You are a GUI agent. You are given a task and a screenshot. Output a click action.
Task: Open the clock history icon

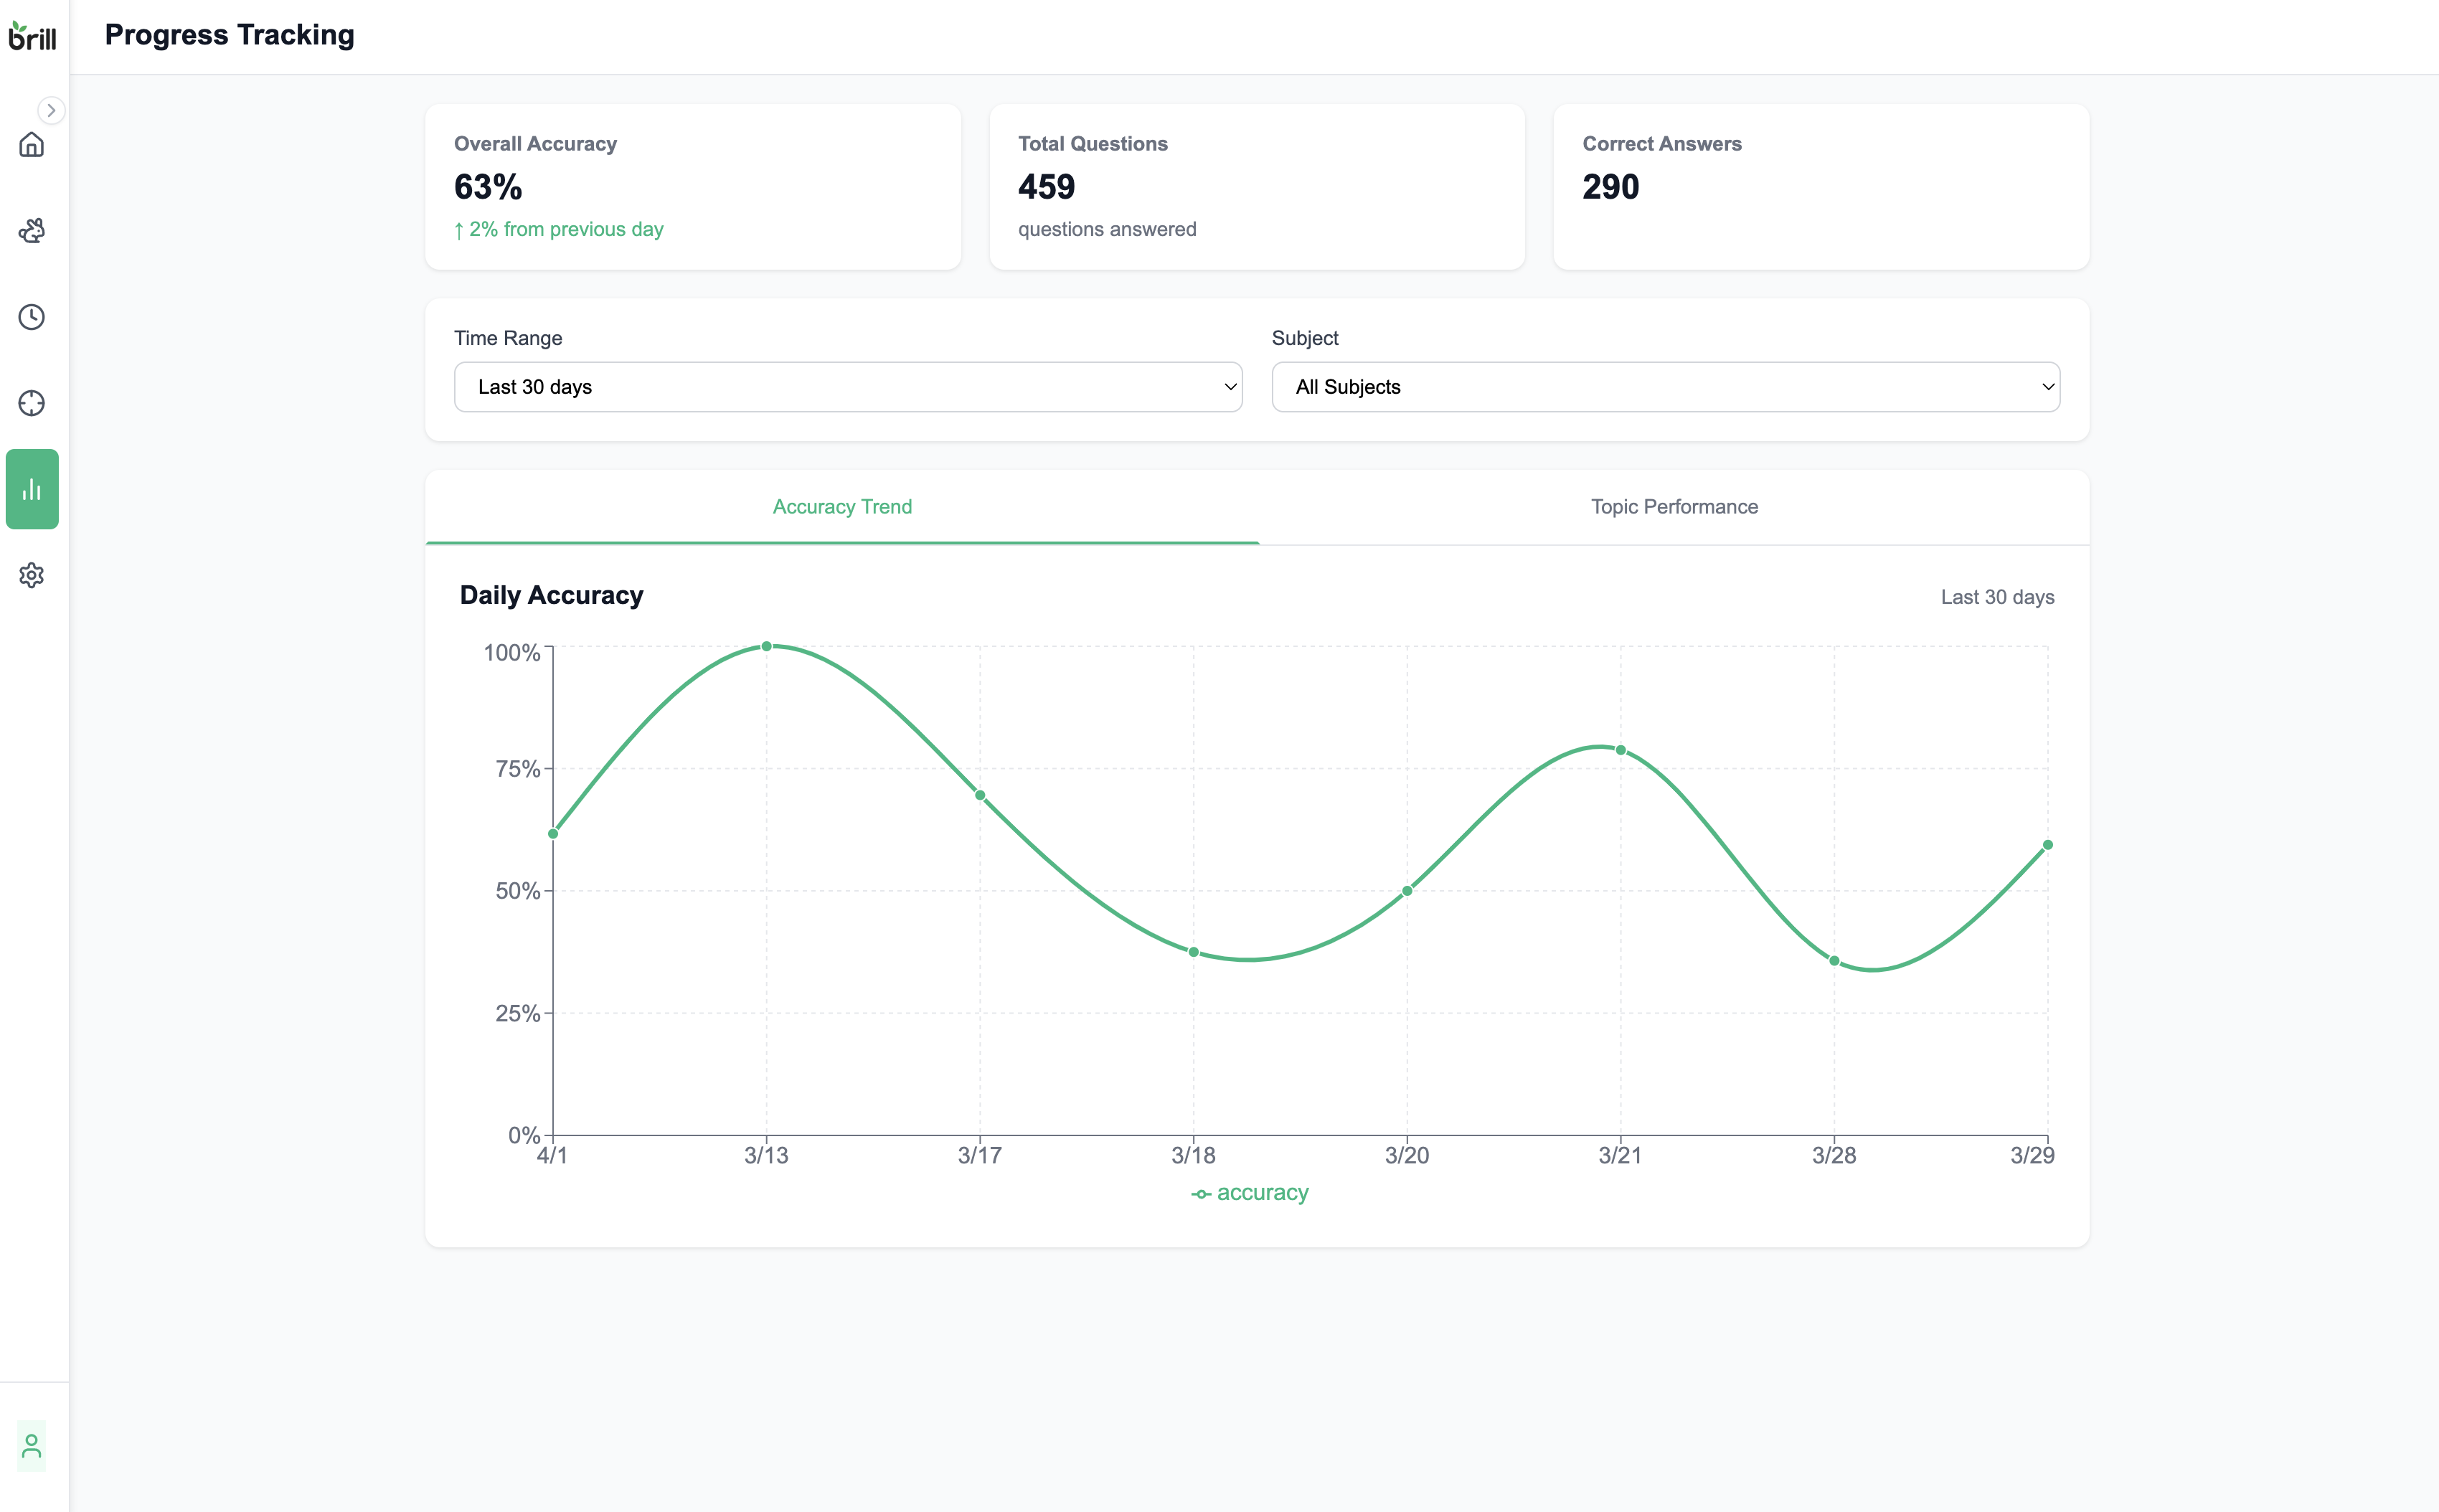[x=32, y=317]
